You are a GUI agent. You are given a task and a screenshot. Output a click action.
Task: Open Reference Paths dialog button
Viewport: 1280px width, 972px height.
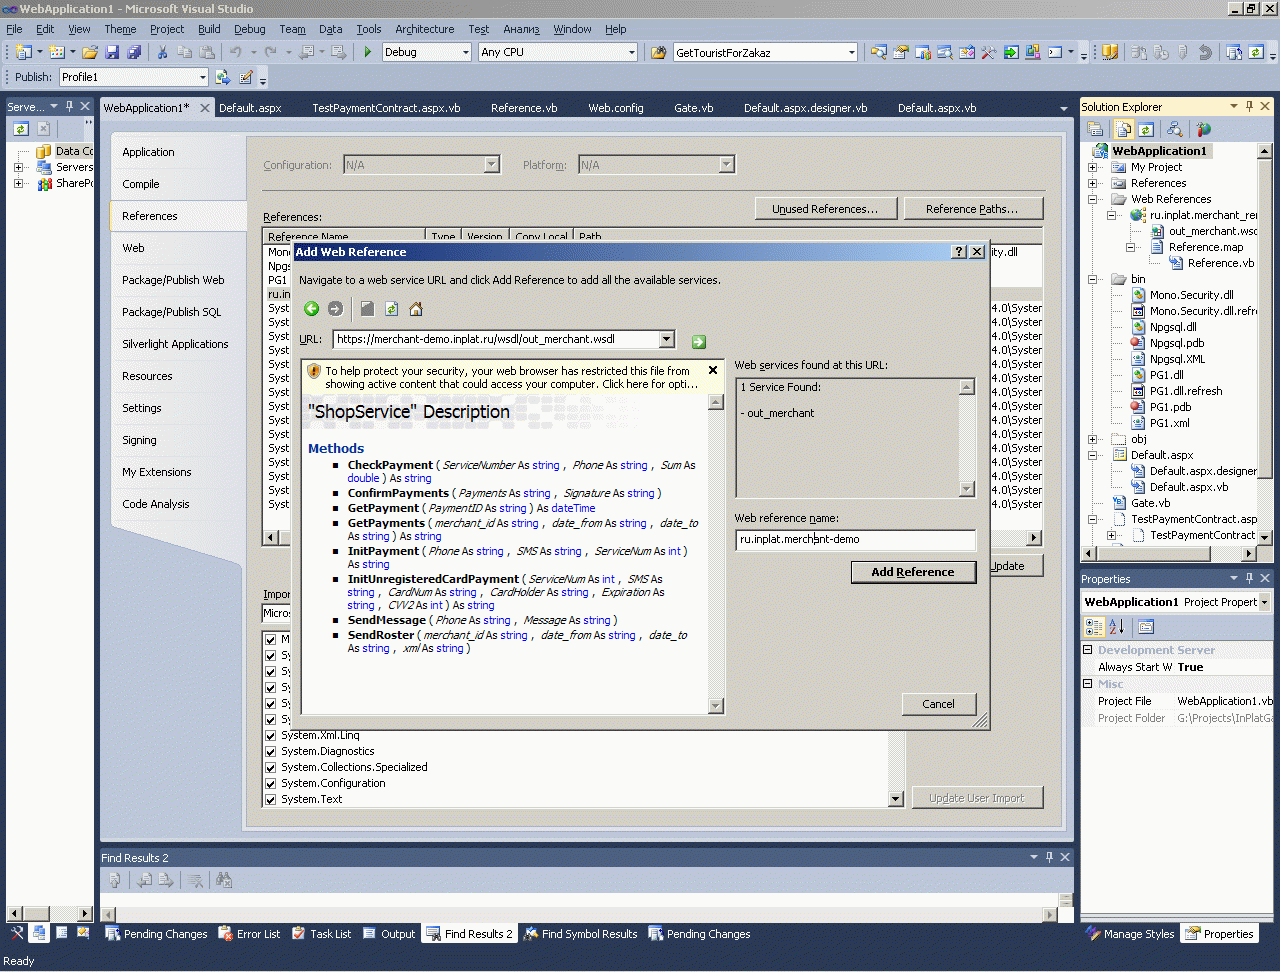coord(972,209)
